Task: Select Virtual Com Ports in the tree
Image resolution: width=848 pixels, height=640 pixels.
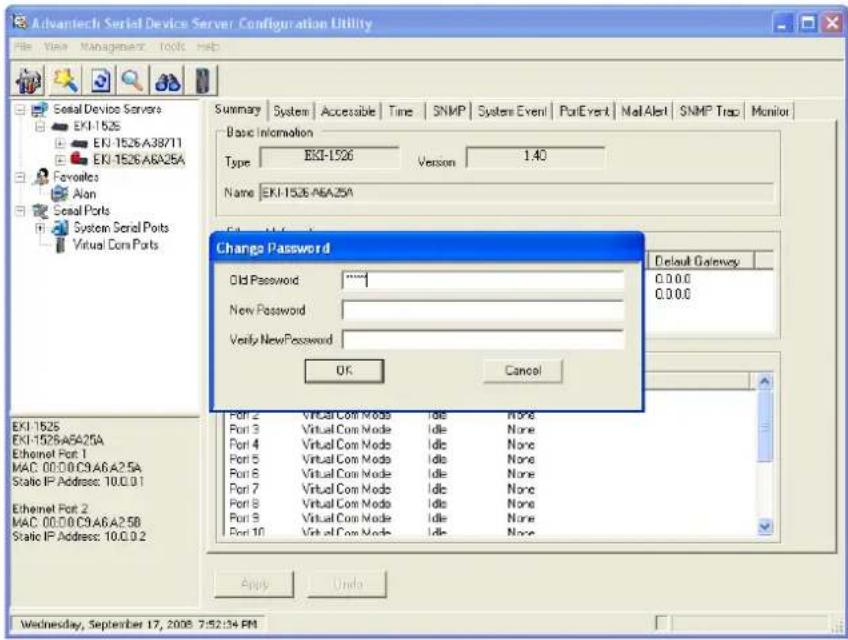Action: pyautogui.click(x=116, y=245)
